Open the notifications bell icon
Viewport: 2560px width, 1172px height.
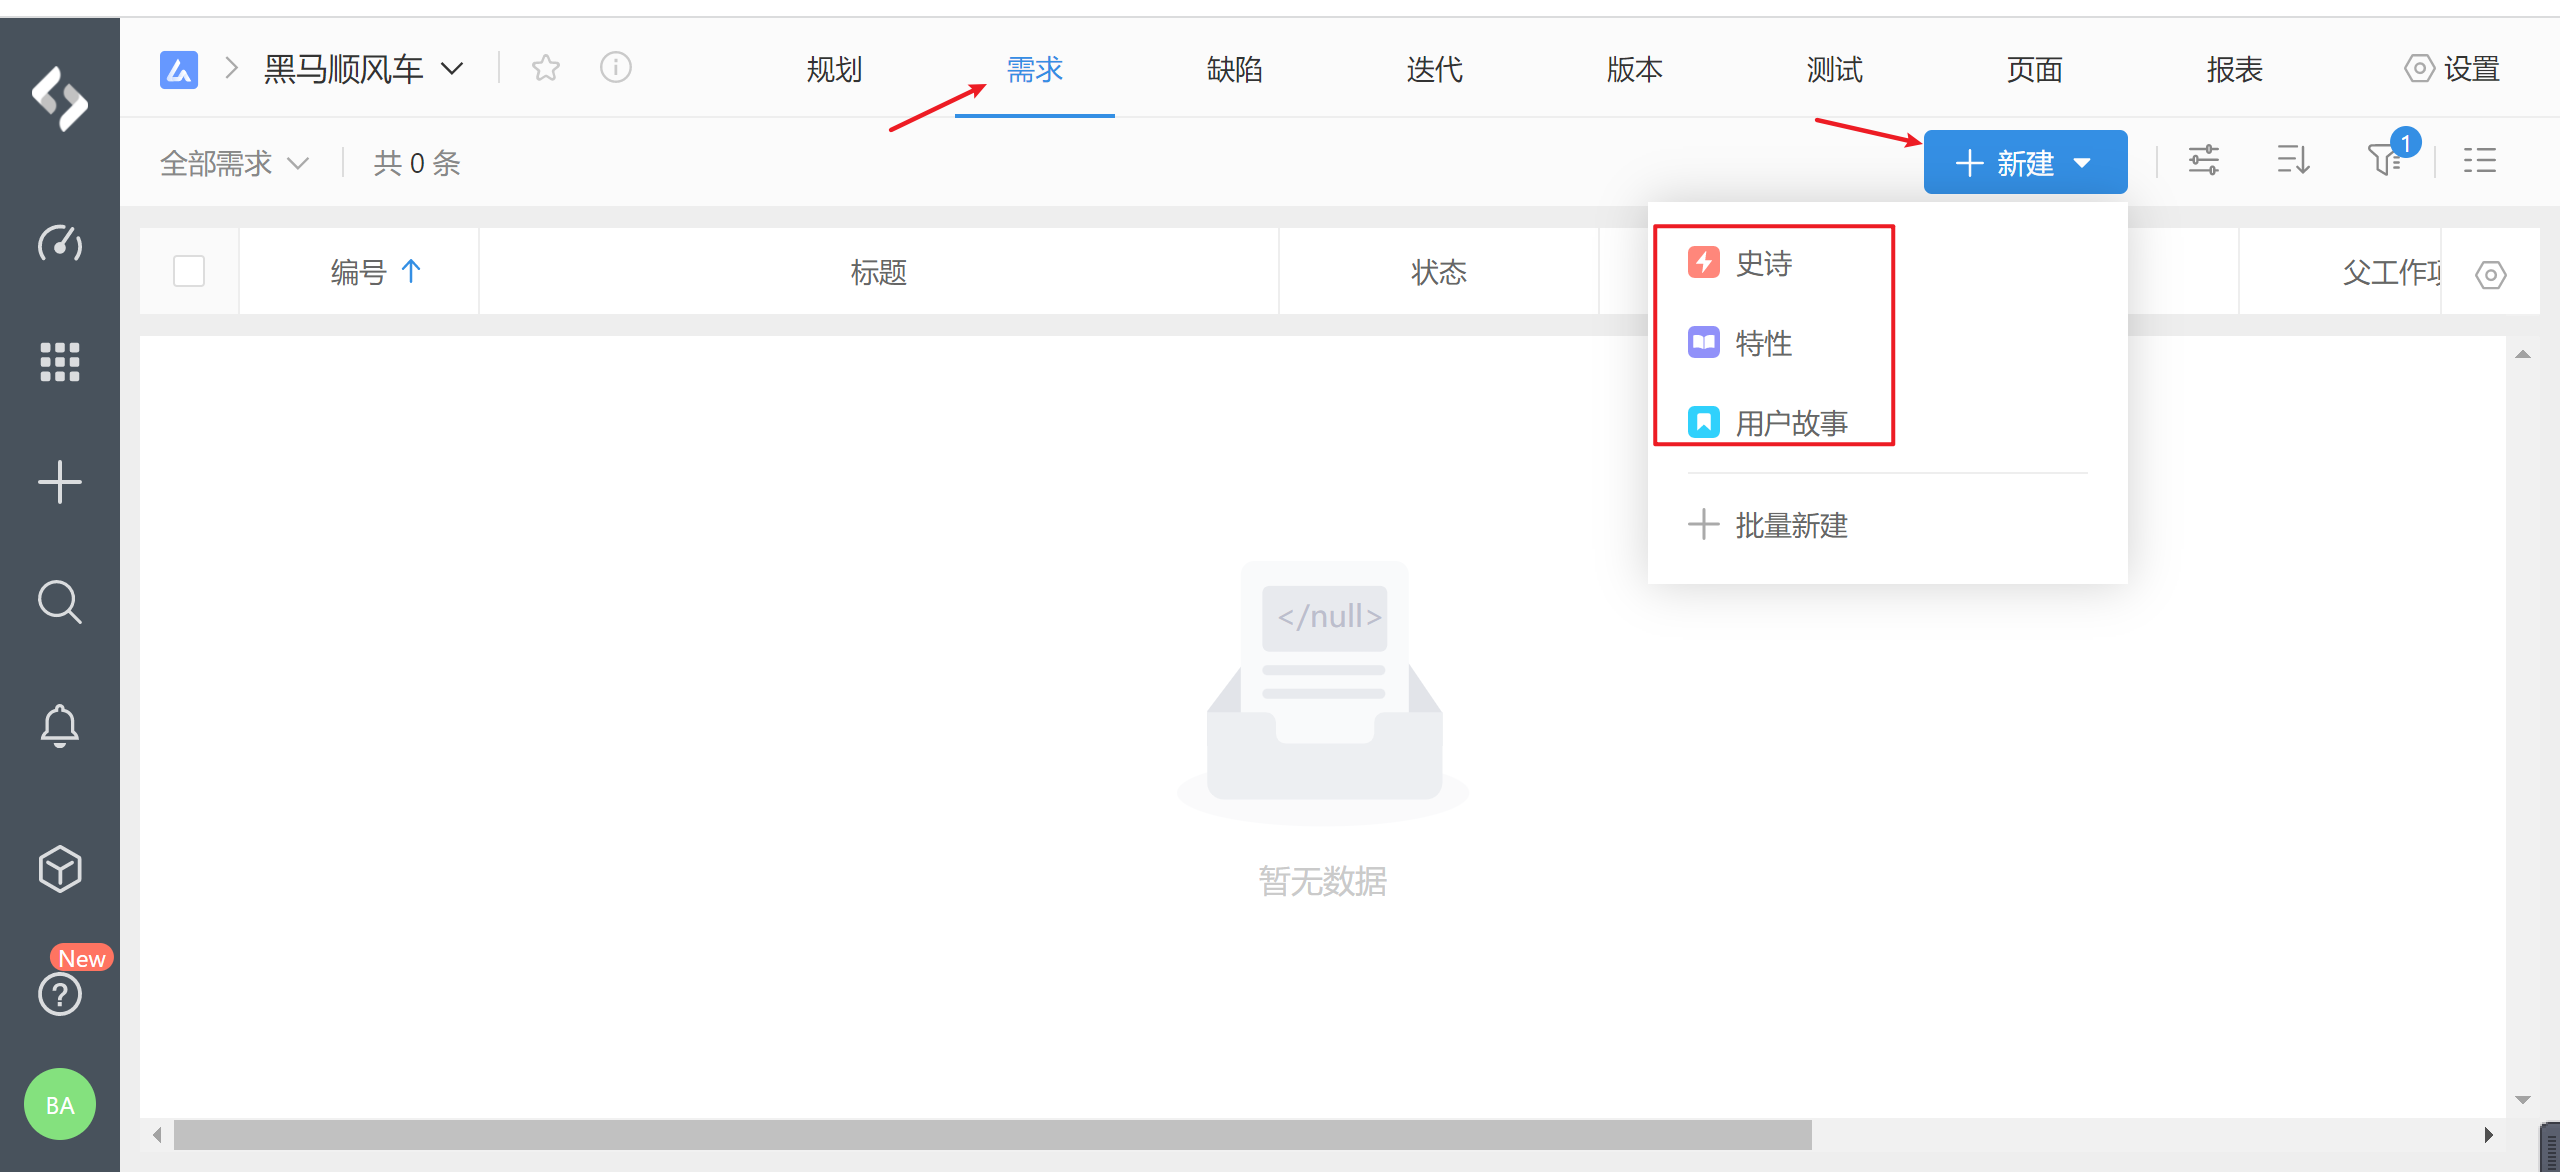click(60, 726)
